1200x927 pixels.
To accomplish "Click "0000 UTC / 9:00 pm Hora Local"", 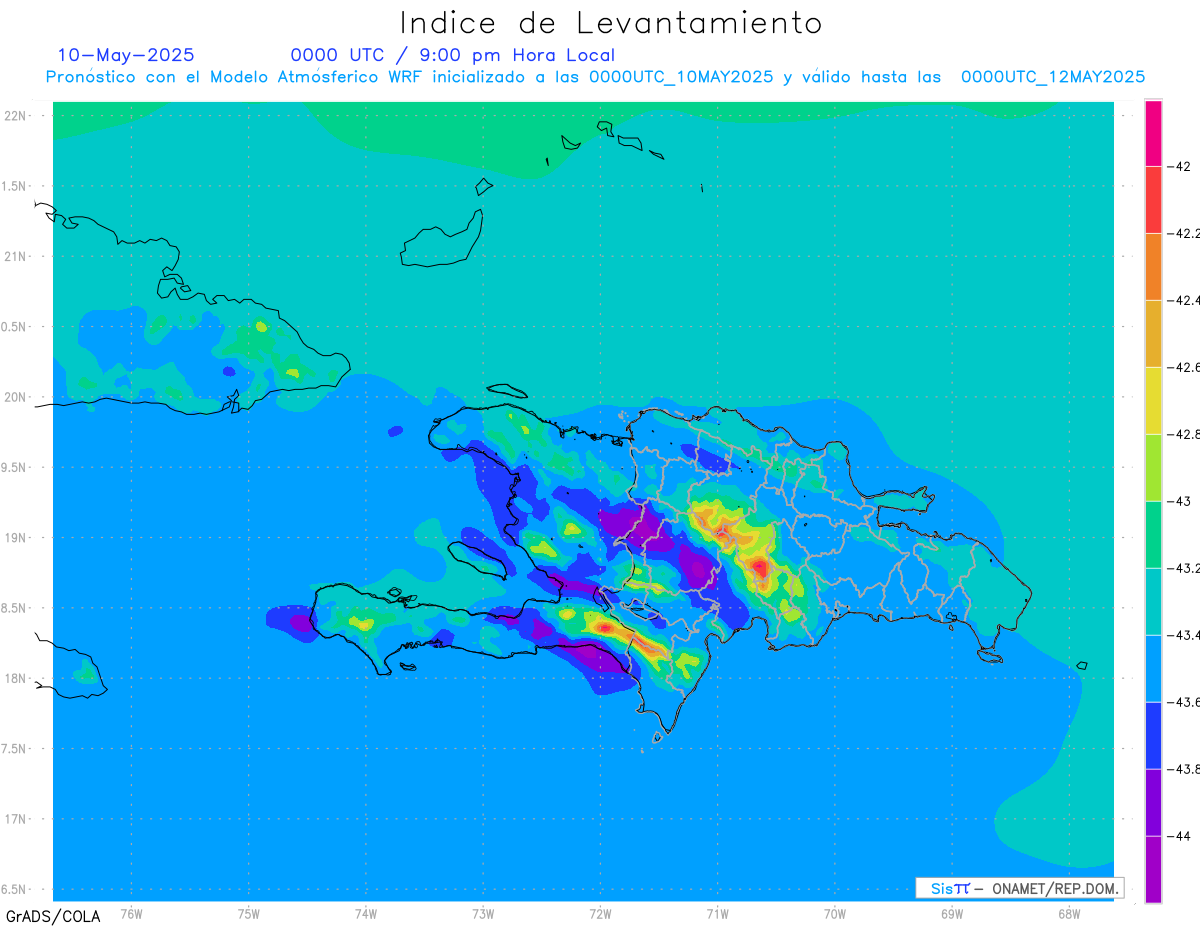I will [453, 56].
